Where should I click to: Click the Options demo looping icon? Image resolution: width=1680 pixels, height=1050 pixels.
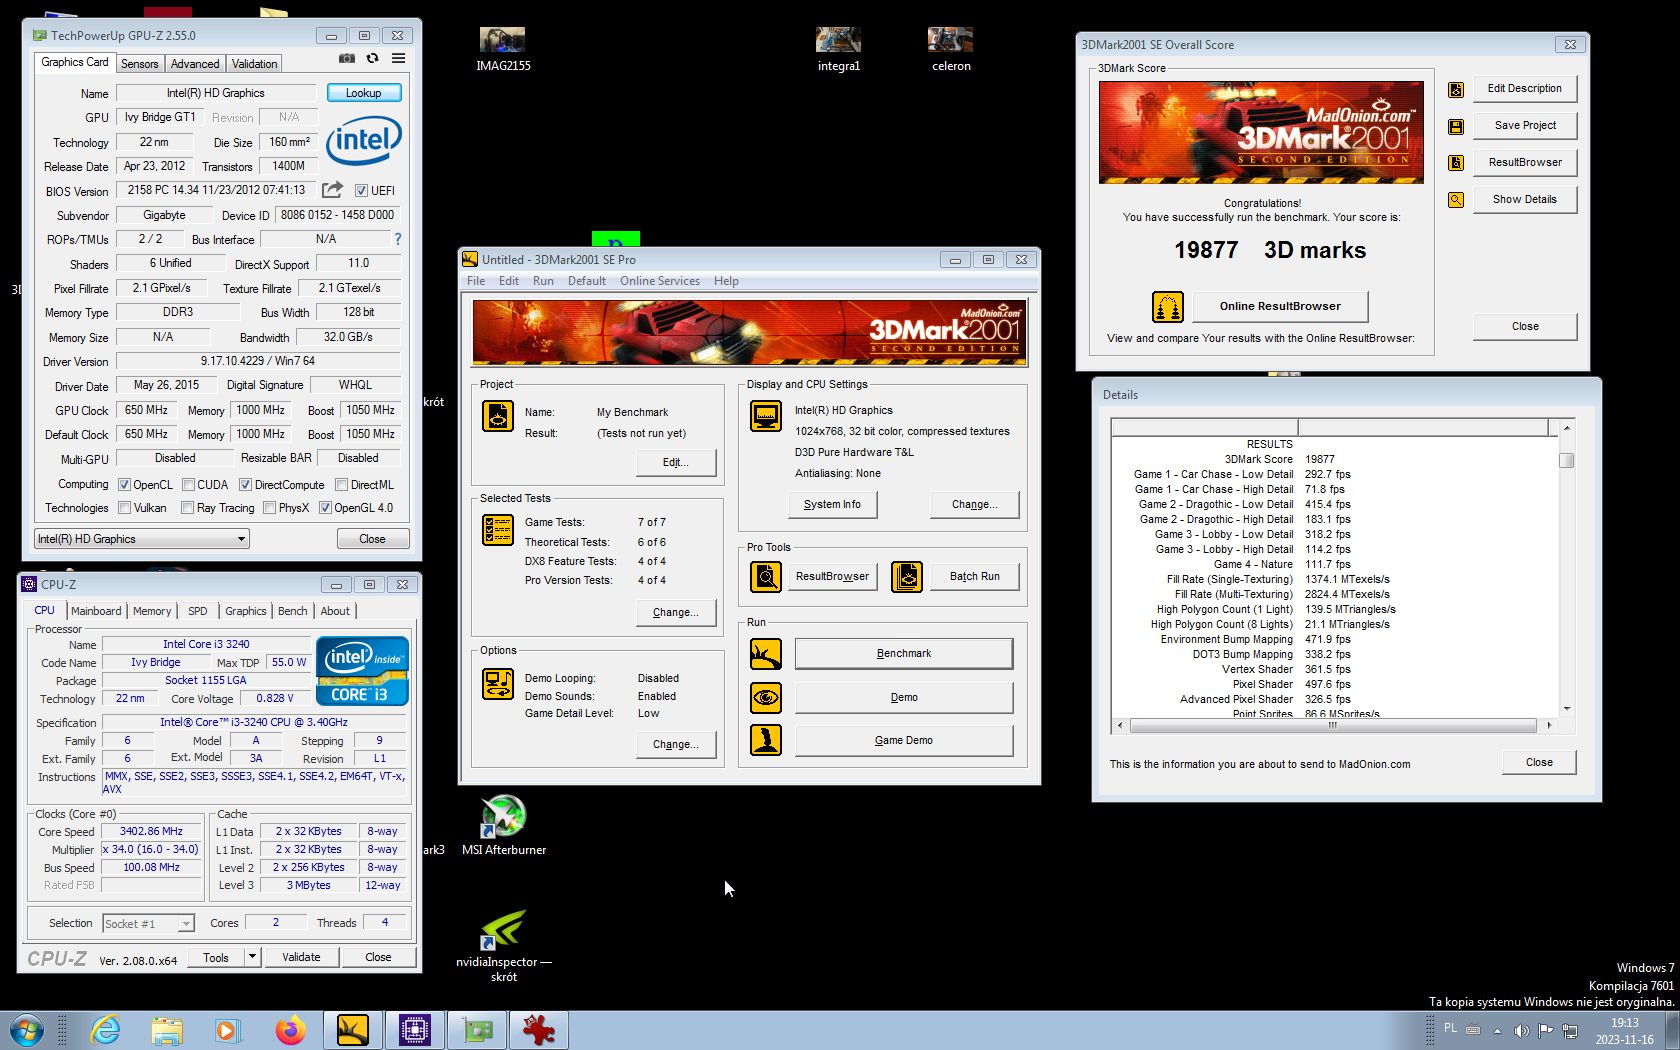497,684
